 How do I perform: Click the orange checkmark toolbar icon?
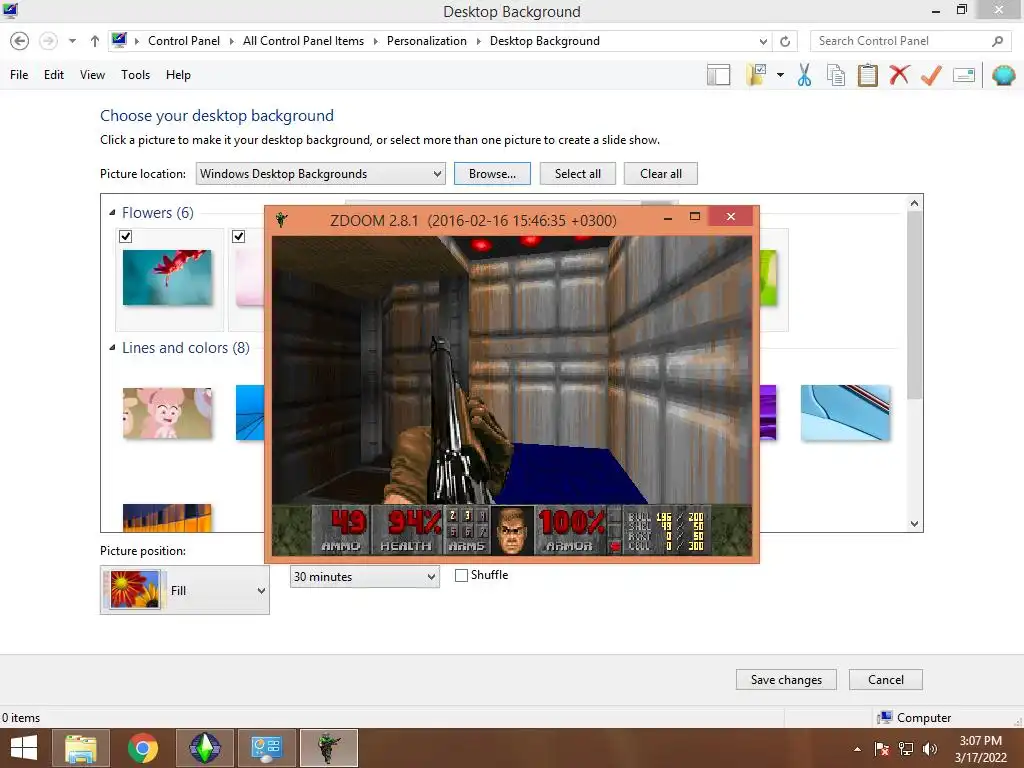point(931,75)
